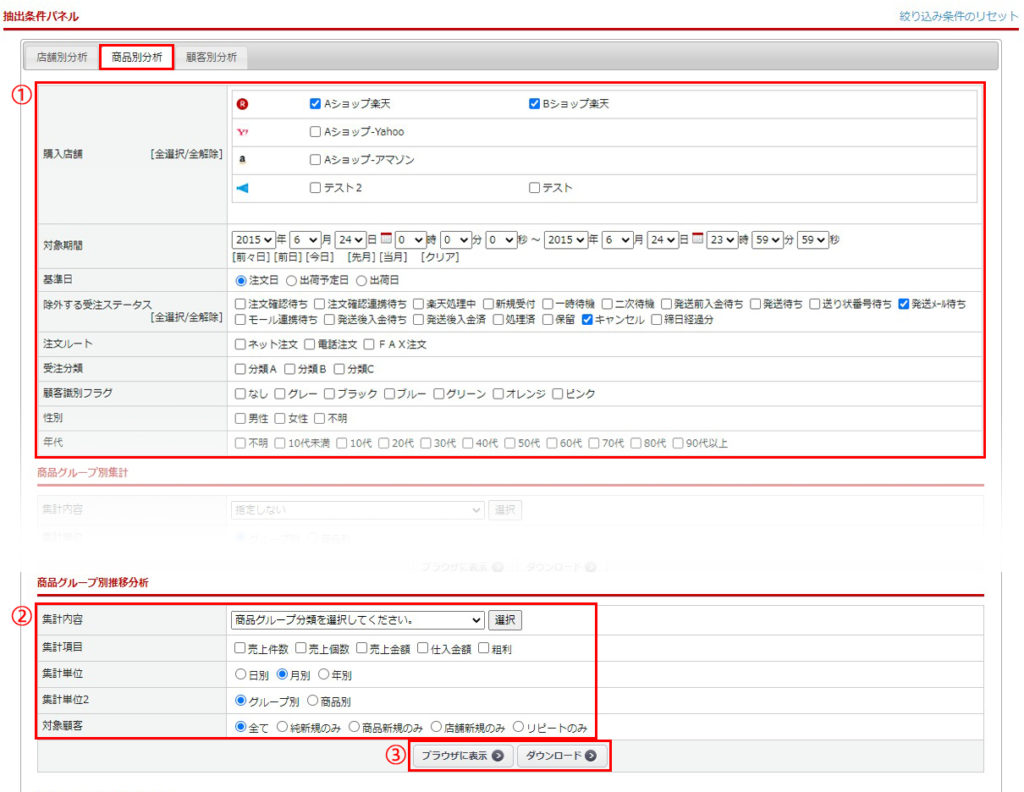Click the Yahoo store icon
1024x792 pixels.
coord(242,132)
